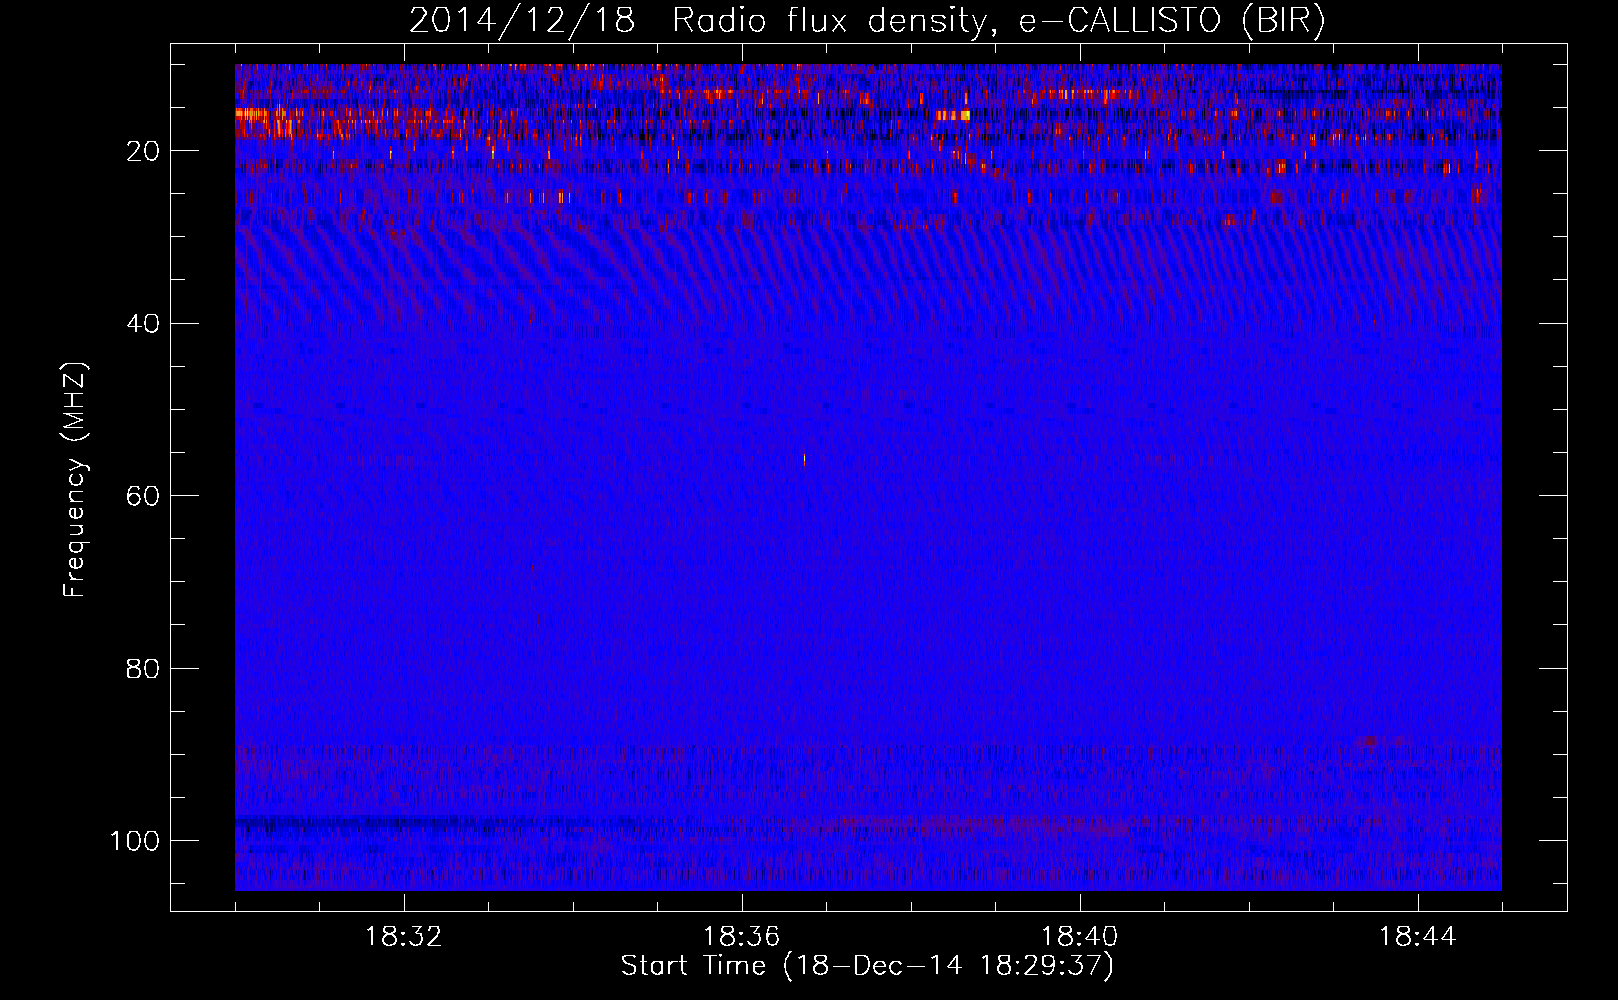Click the bright yellow burst near 18:38
Screen dimensions: 1618x1000
953,115
